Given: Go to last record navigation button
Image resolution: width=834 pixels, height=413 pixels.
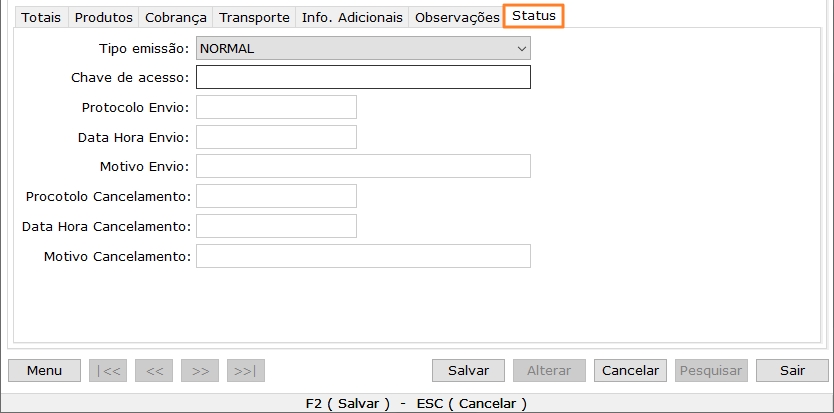Looking at the screenshot, I should pyautogui.click(x=246, y=371).
